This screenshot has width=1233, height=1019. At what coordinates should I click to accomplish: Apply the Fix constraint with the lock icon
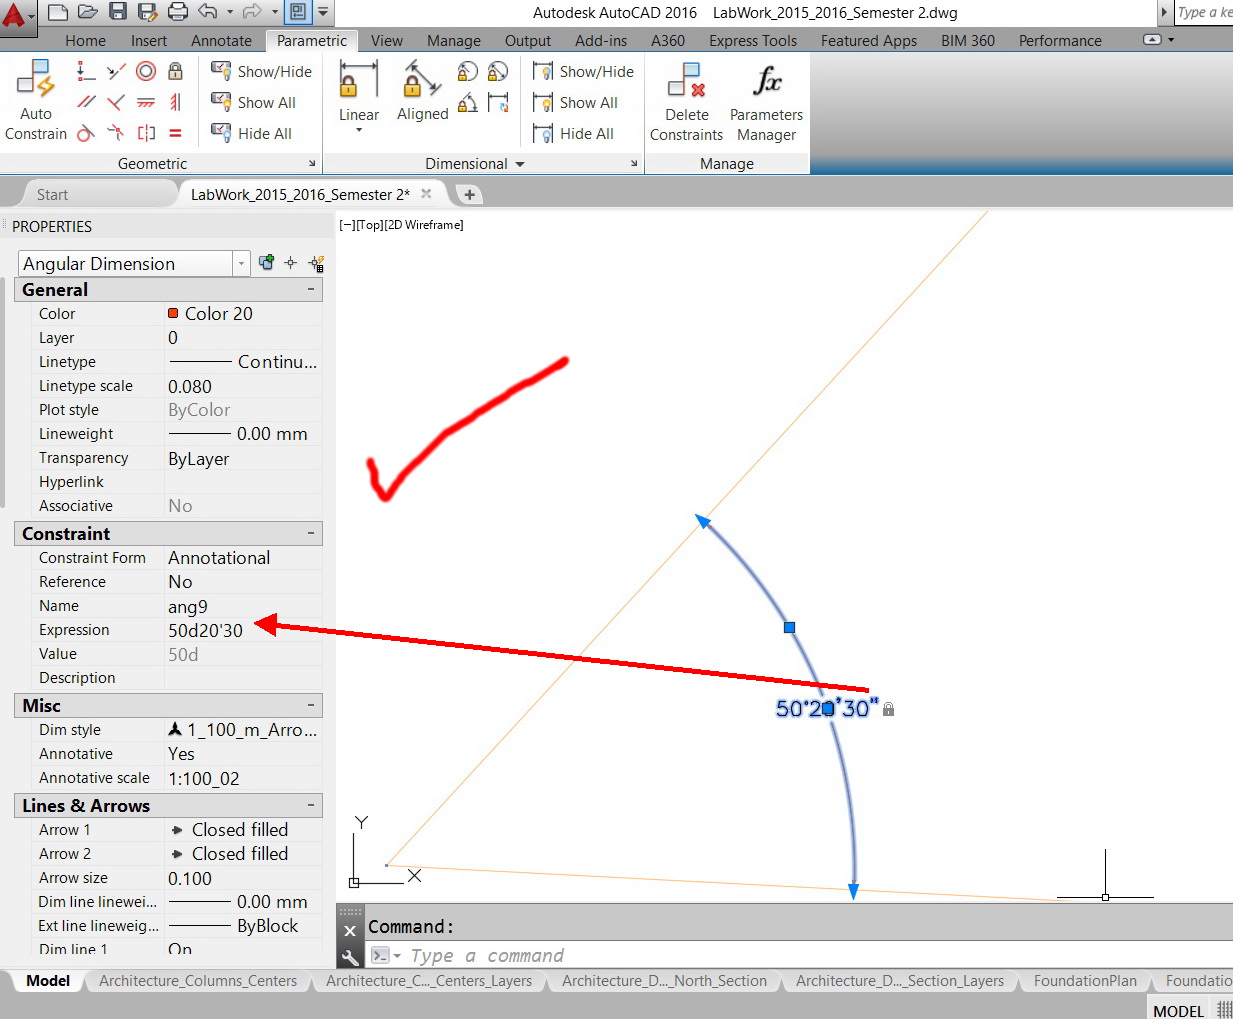tap(174, 73)
